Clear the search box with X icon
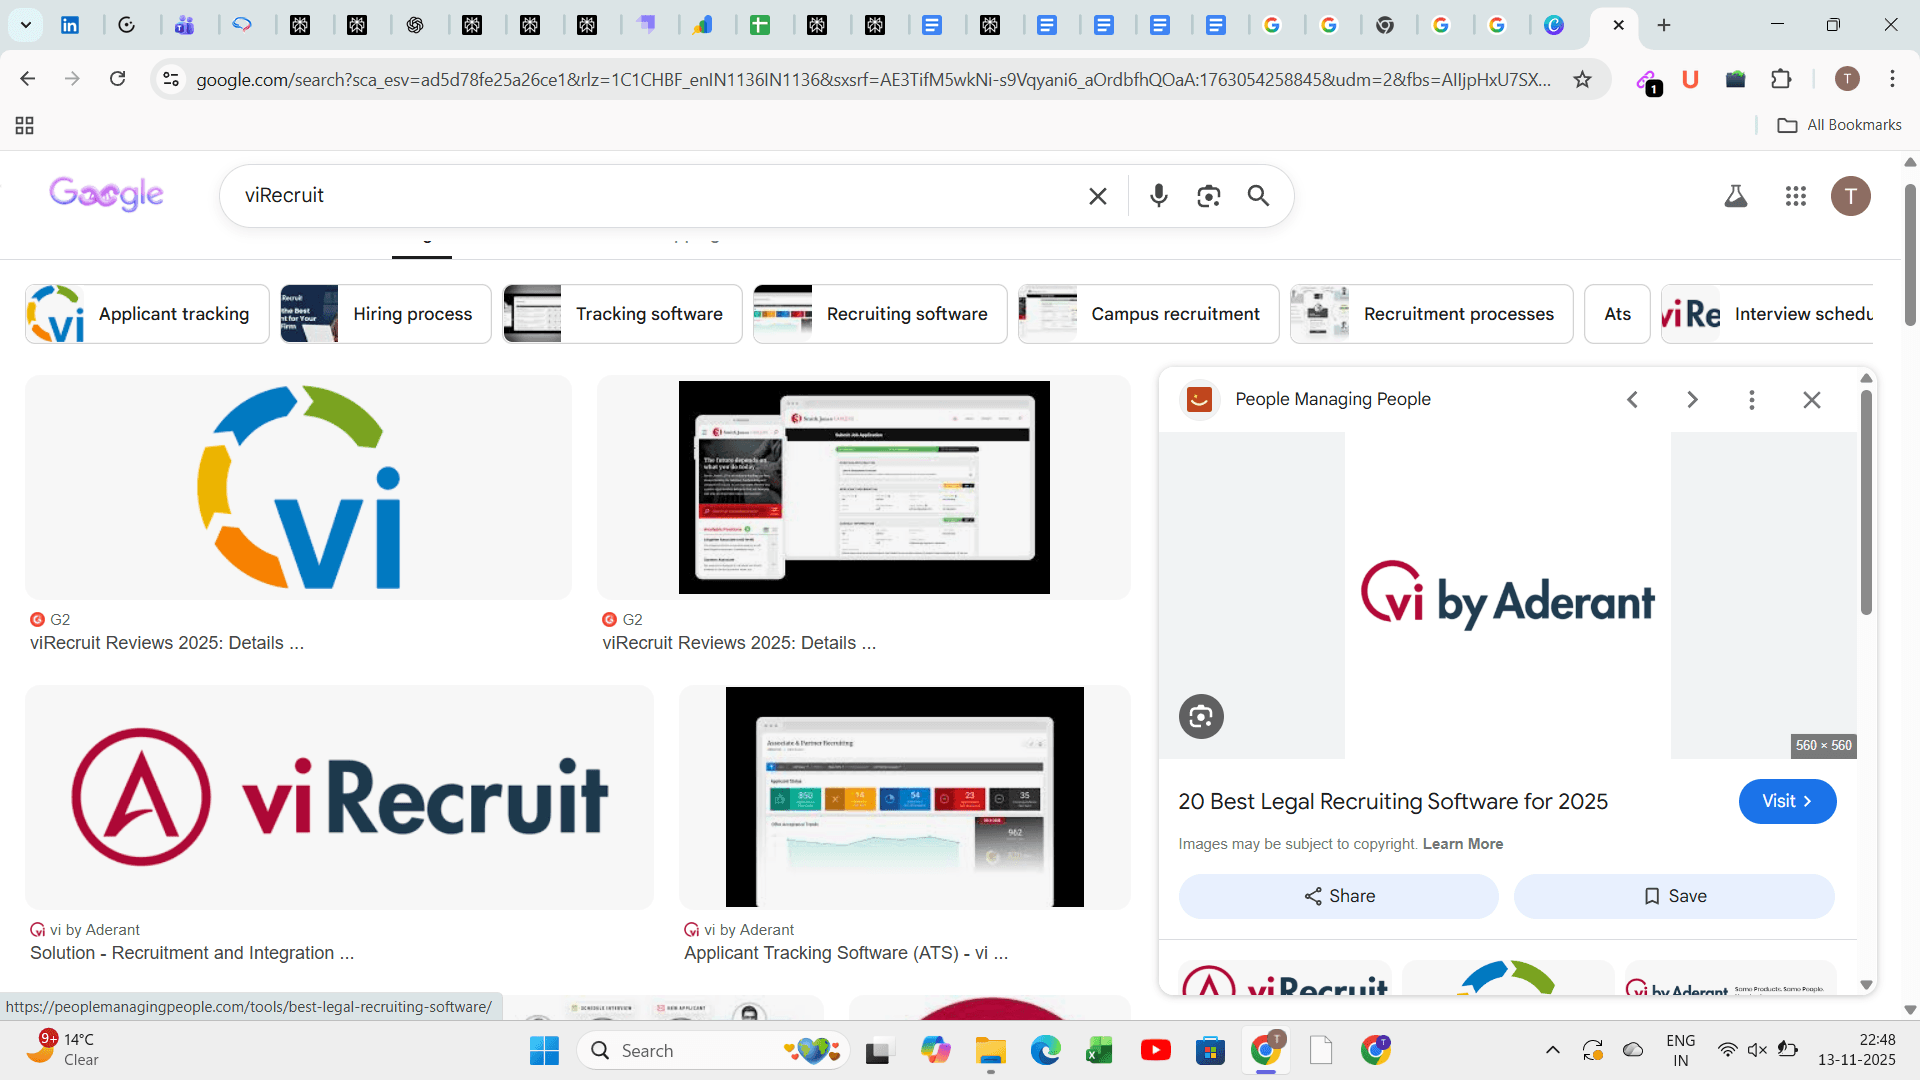The image size is (1920, 1080). [x=1097, y=196]
